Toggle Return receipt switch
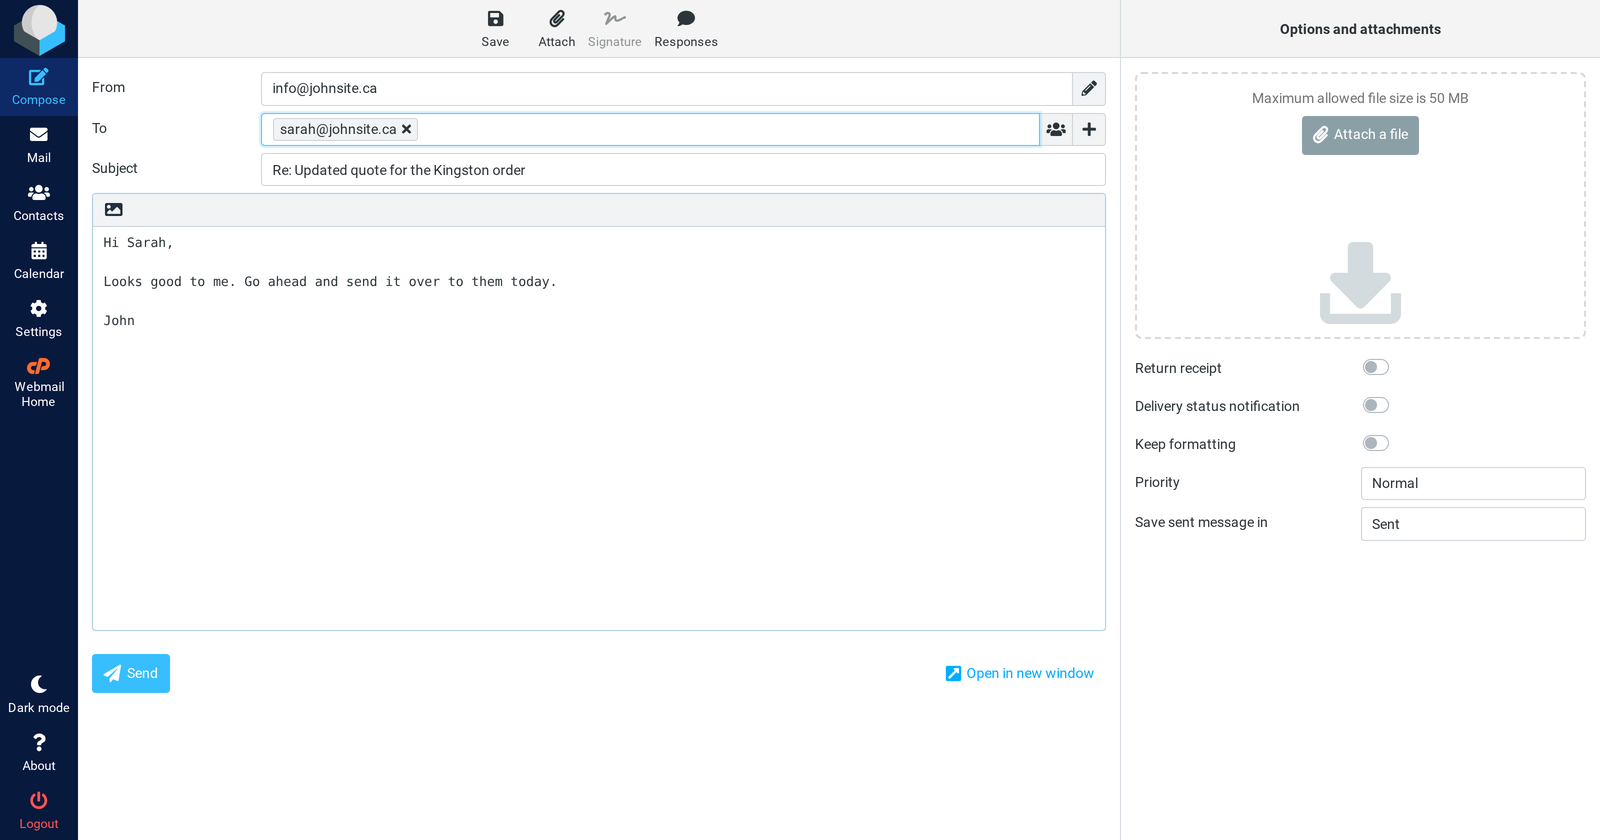The height and width of the screenshot is (840, 1600). coord(1376,367)
